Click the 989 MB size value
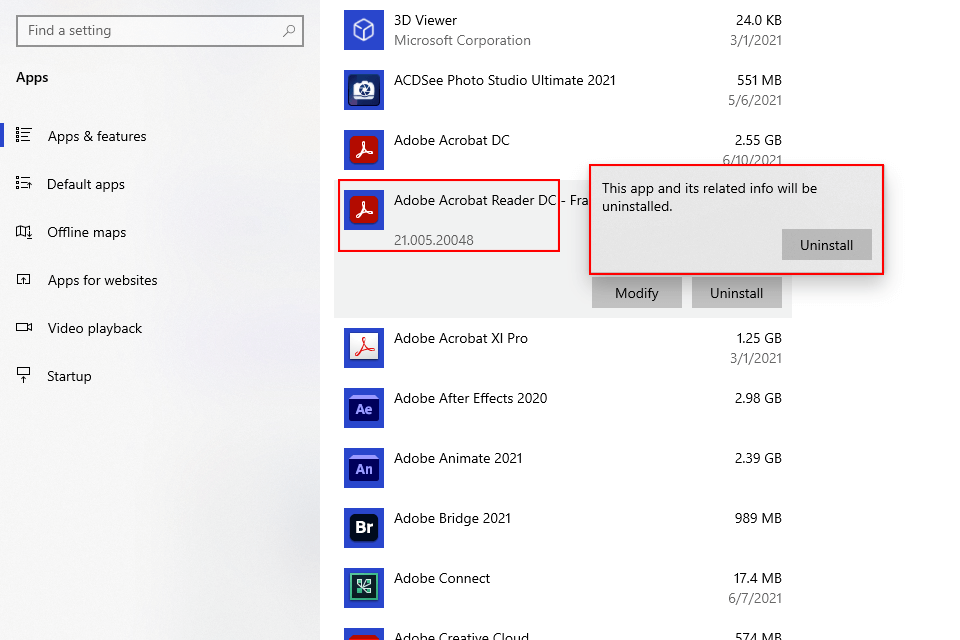The height and width of the screenshot is (640, 960). point(758,518)
